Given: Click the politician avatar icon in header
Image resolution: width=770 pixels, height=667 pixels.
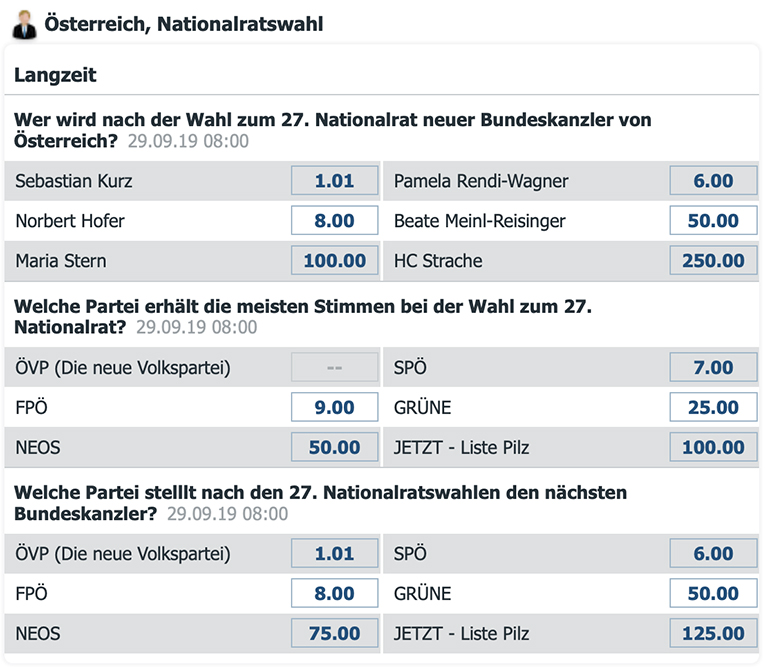Looking at the screenshot, I should 24,23.
